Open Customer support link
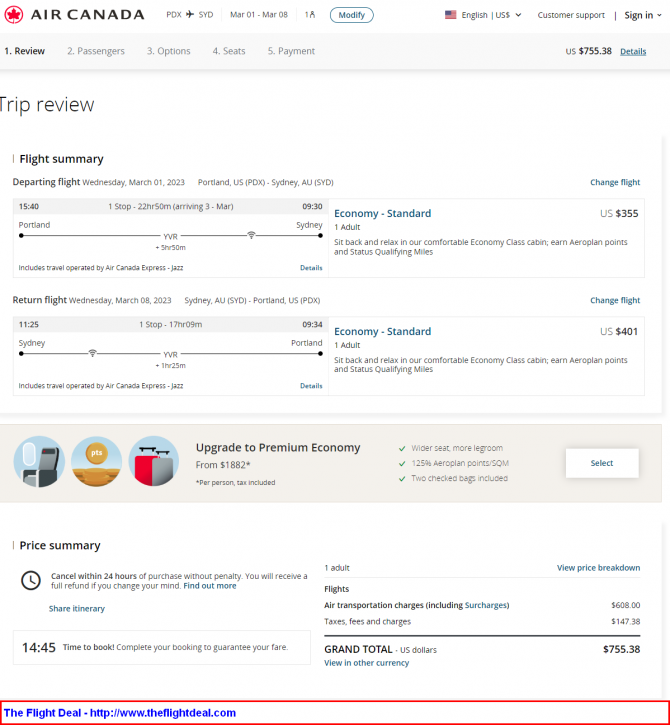This screenshot has height=725, width=670. click(571, 15)
